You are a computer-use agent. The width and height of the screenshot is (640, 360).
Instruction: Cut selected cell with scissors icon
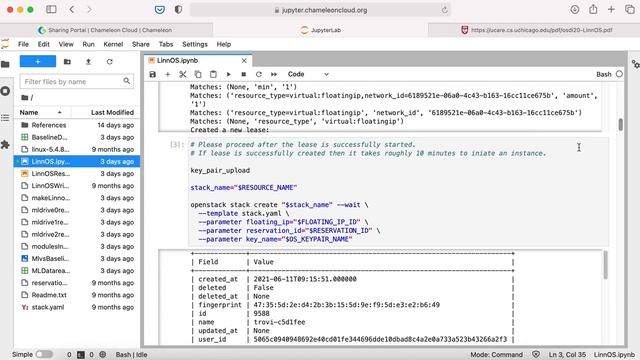coord(182,74)
